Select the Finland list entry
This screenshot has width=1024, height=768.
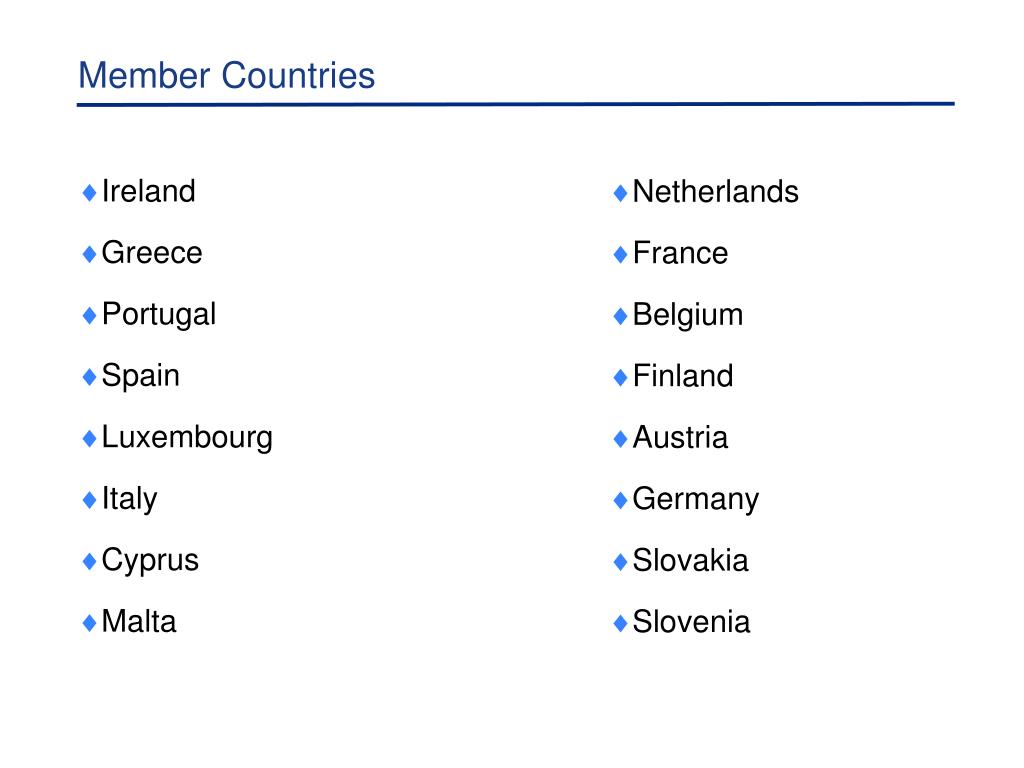point(683,376)
